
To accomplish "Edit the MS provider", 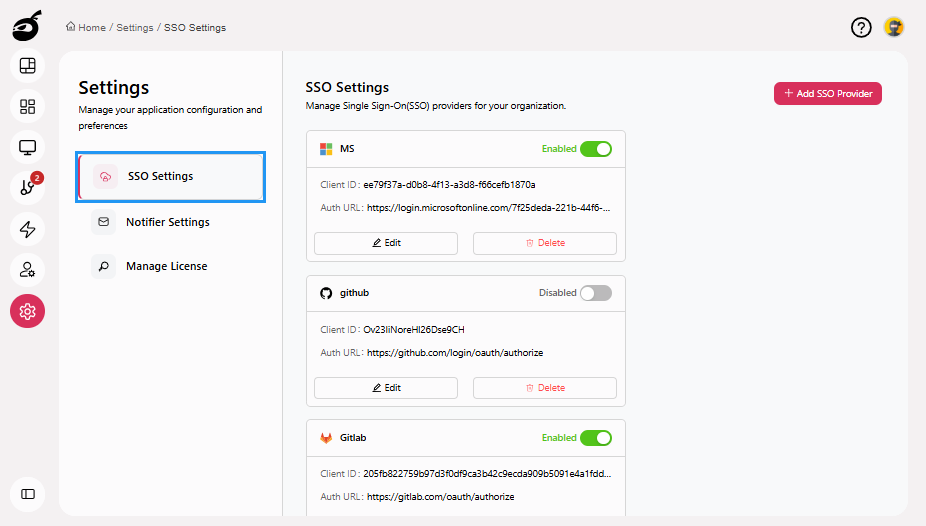I will pos(386,243).
